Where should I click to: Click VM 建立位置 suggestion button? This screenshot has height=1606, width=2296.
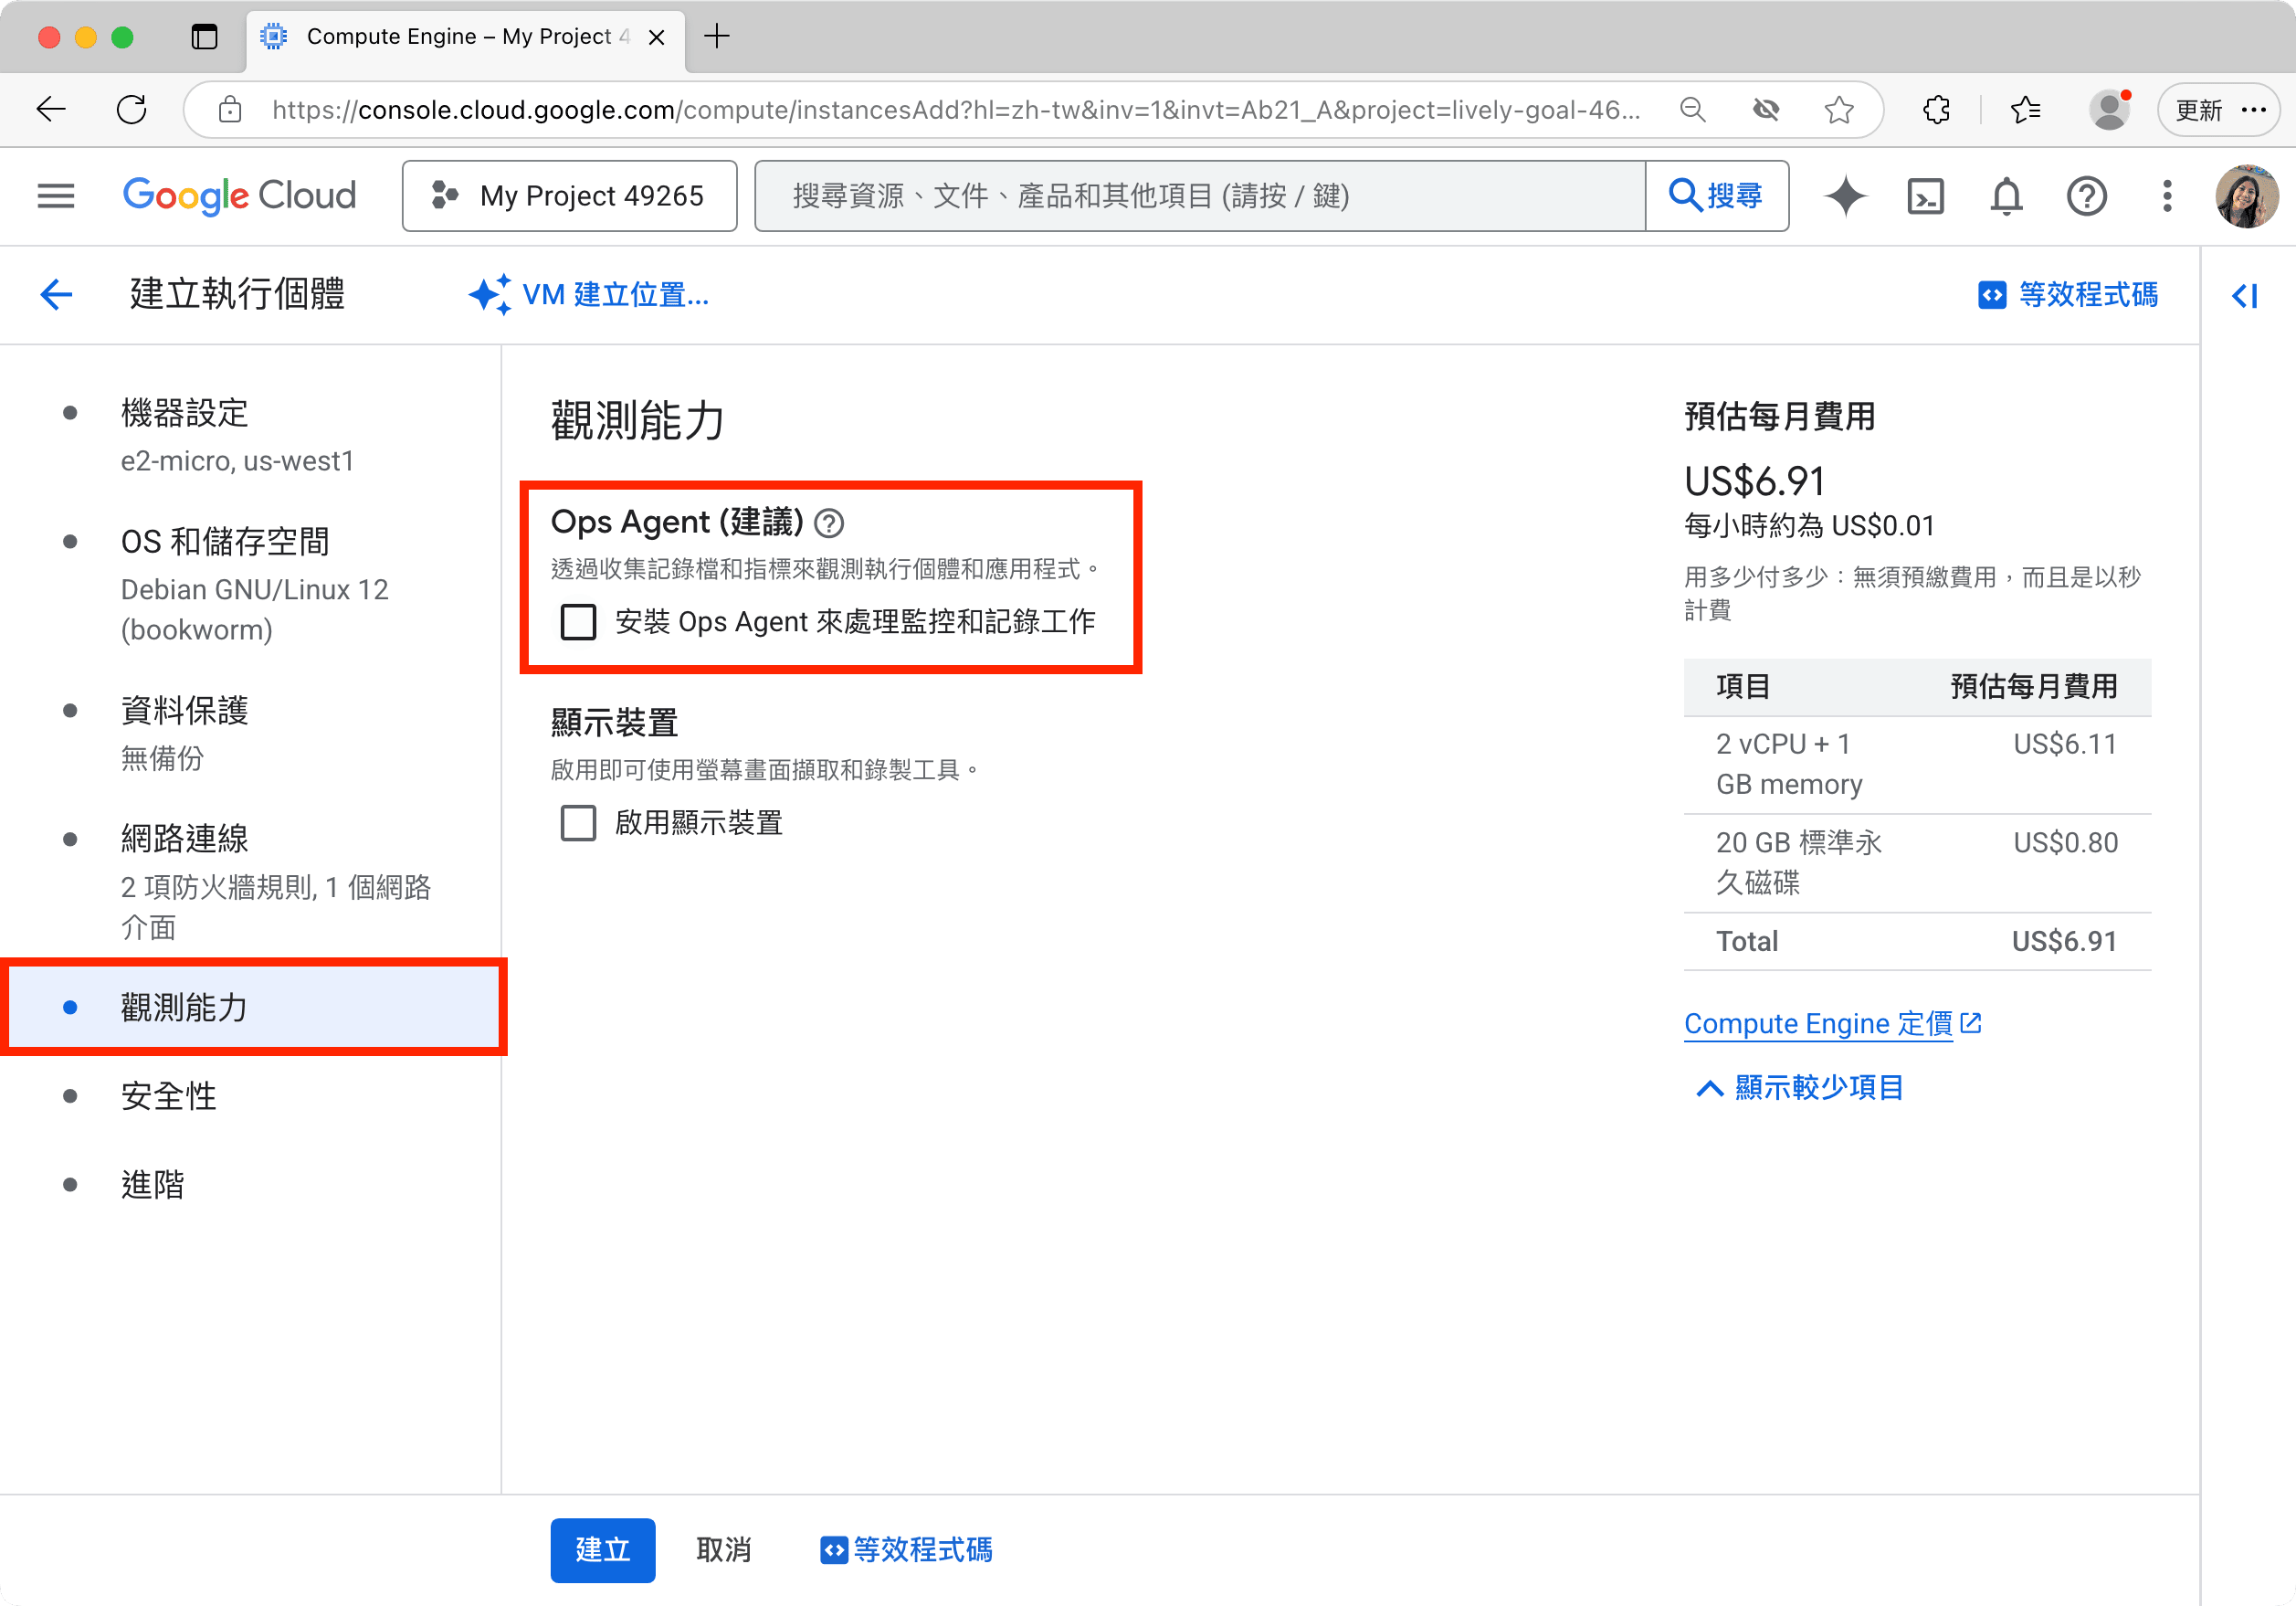pos(589,295)
